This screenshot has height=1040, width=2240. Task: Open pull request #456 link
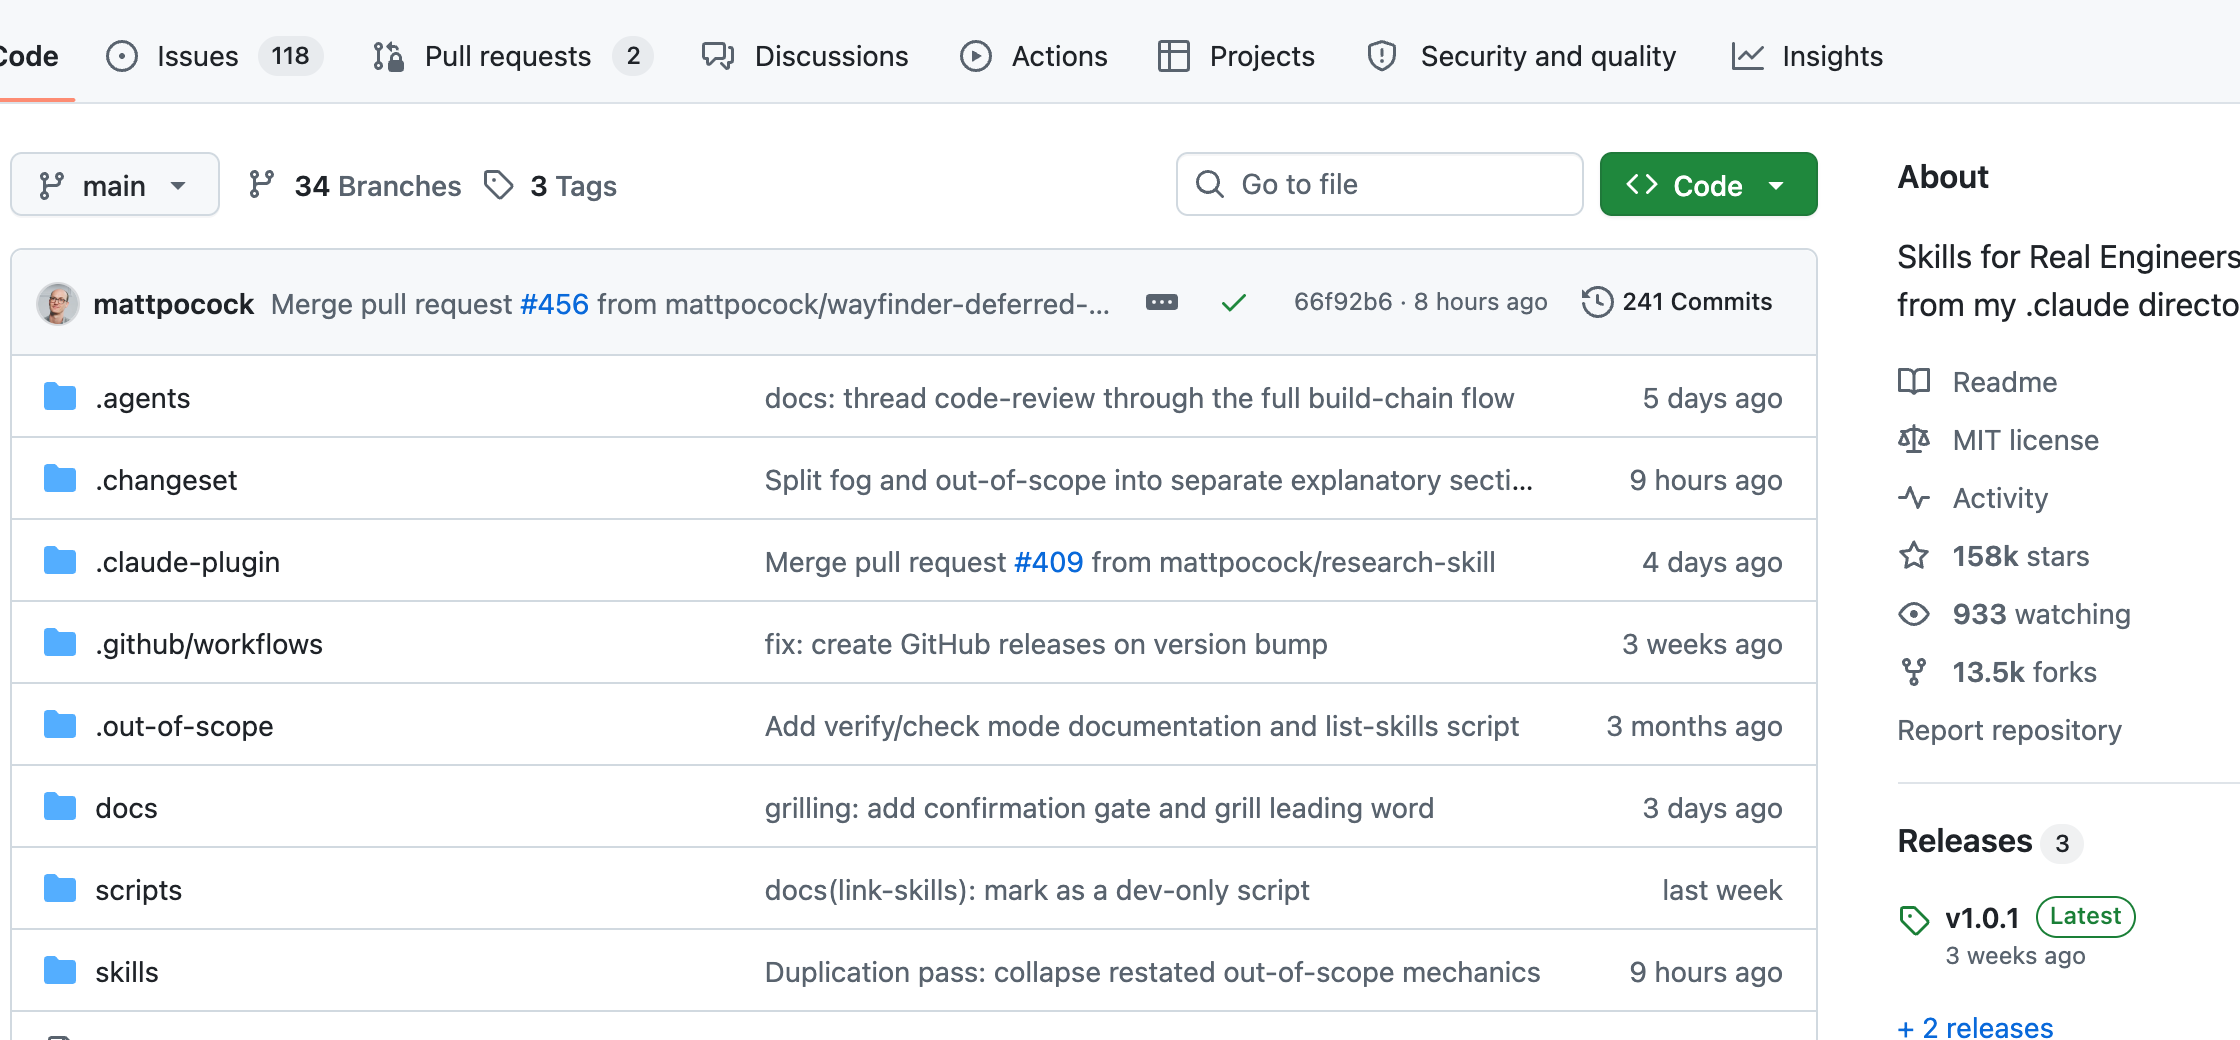tap(555, 304)
